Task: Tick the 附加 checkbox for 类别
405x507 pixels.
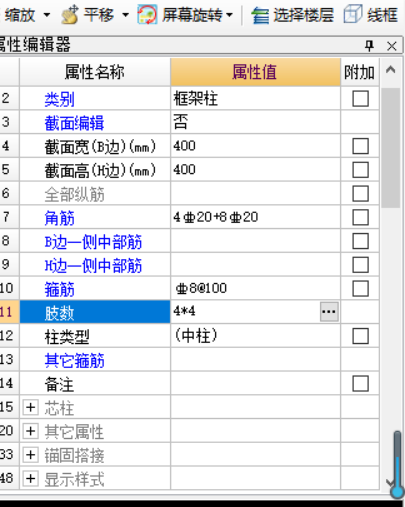Action: click(360, 99)
